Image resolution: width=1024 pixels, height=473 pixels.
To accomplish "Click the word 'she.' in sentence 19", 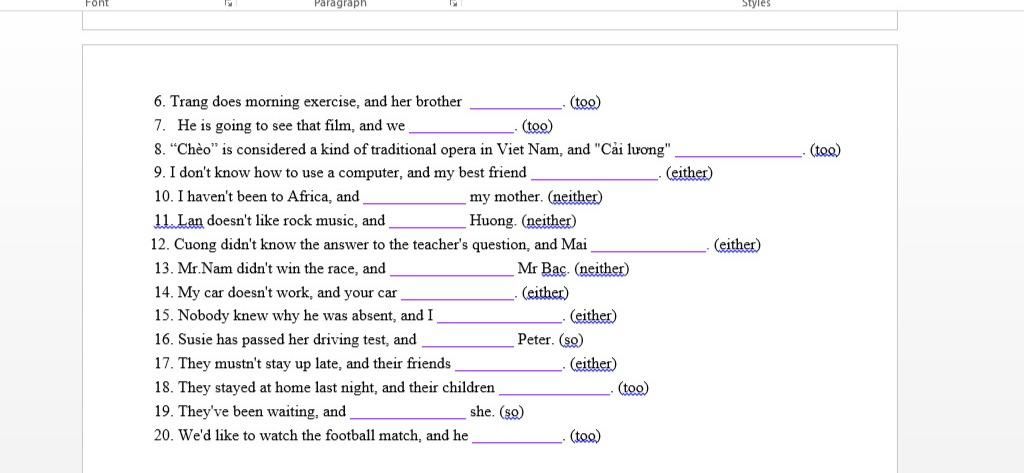I will point(483,412).
